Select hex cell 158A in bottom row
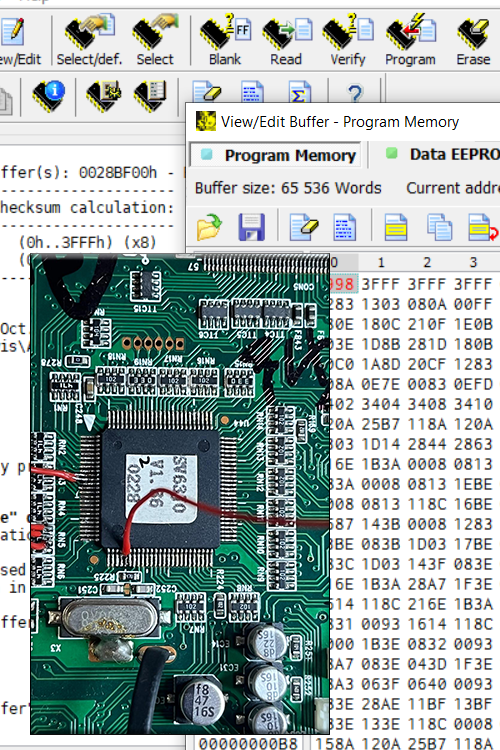 [333, 744]
